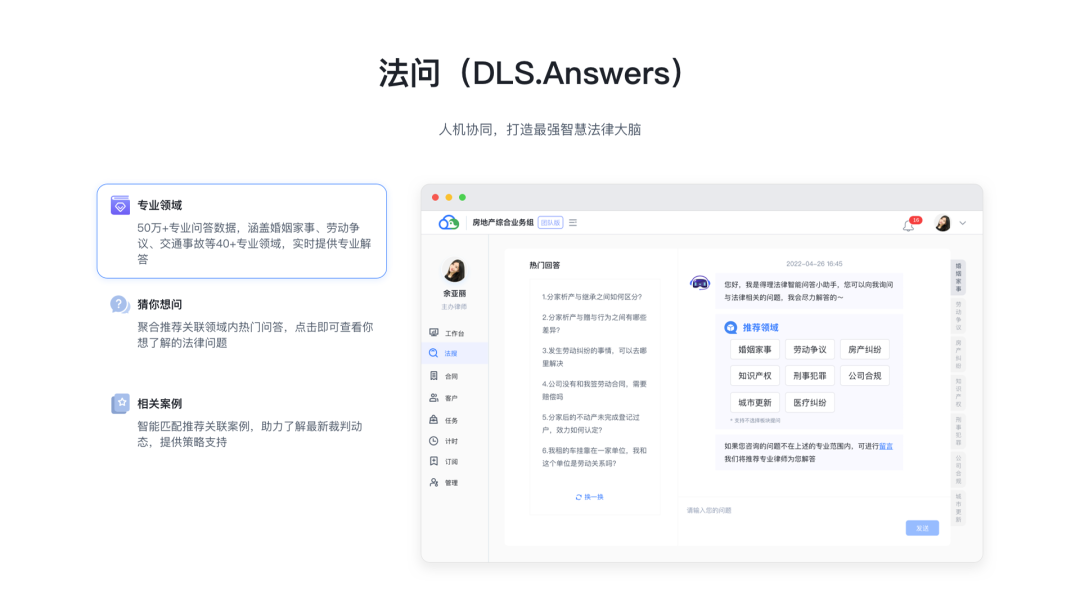Select 法搜 in the sidebar
This screenshot has height=608, width=1080.
point(455,353)
